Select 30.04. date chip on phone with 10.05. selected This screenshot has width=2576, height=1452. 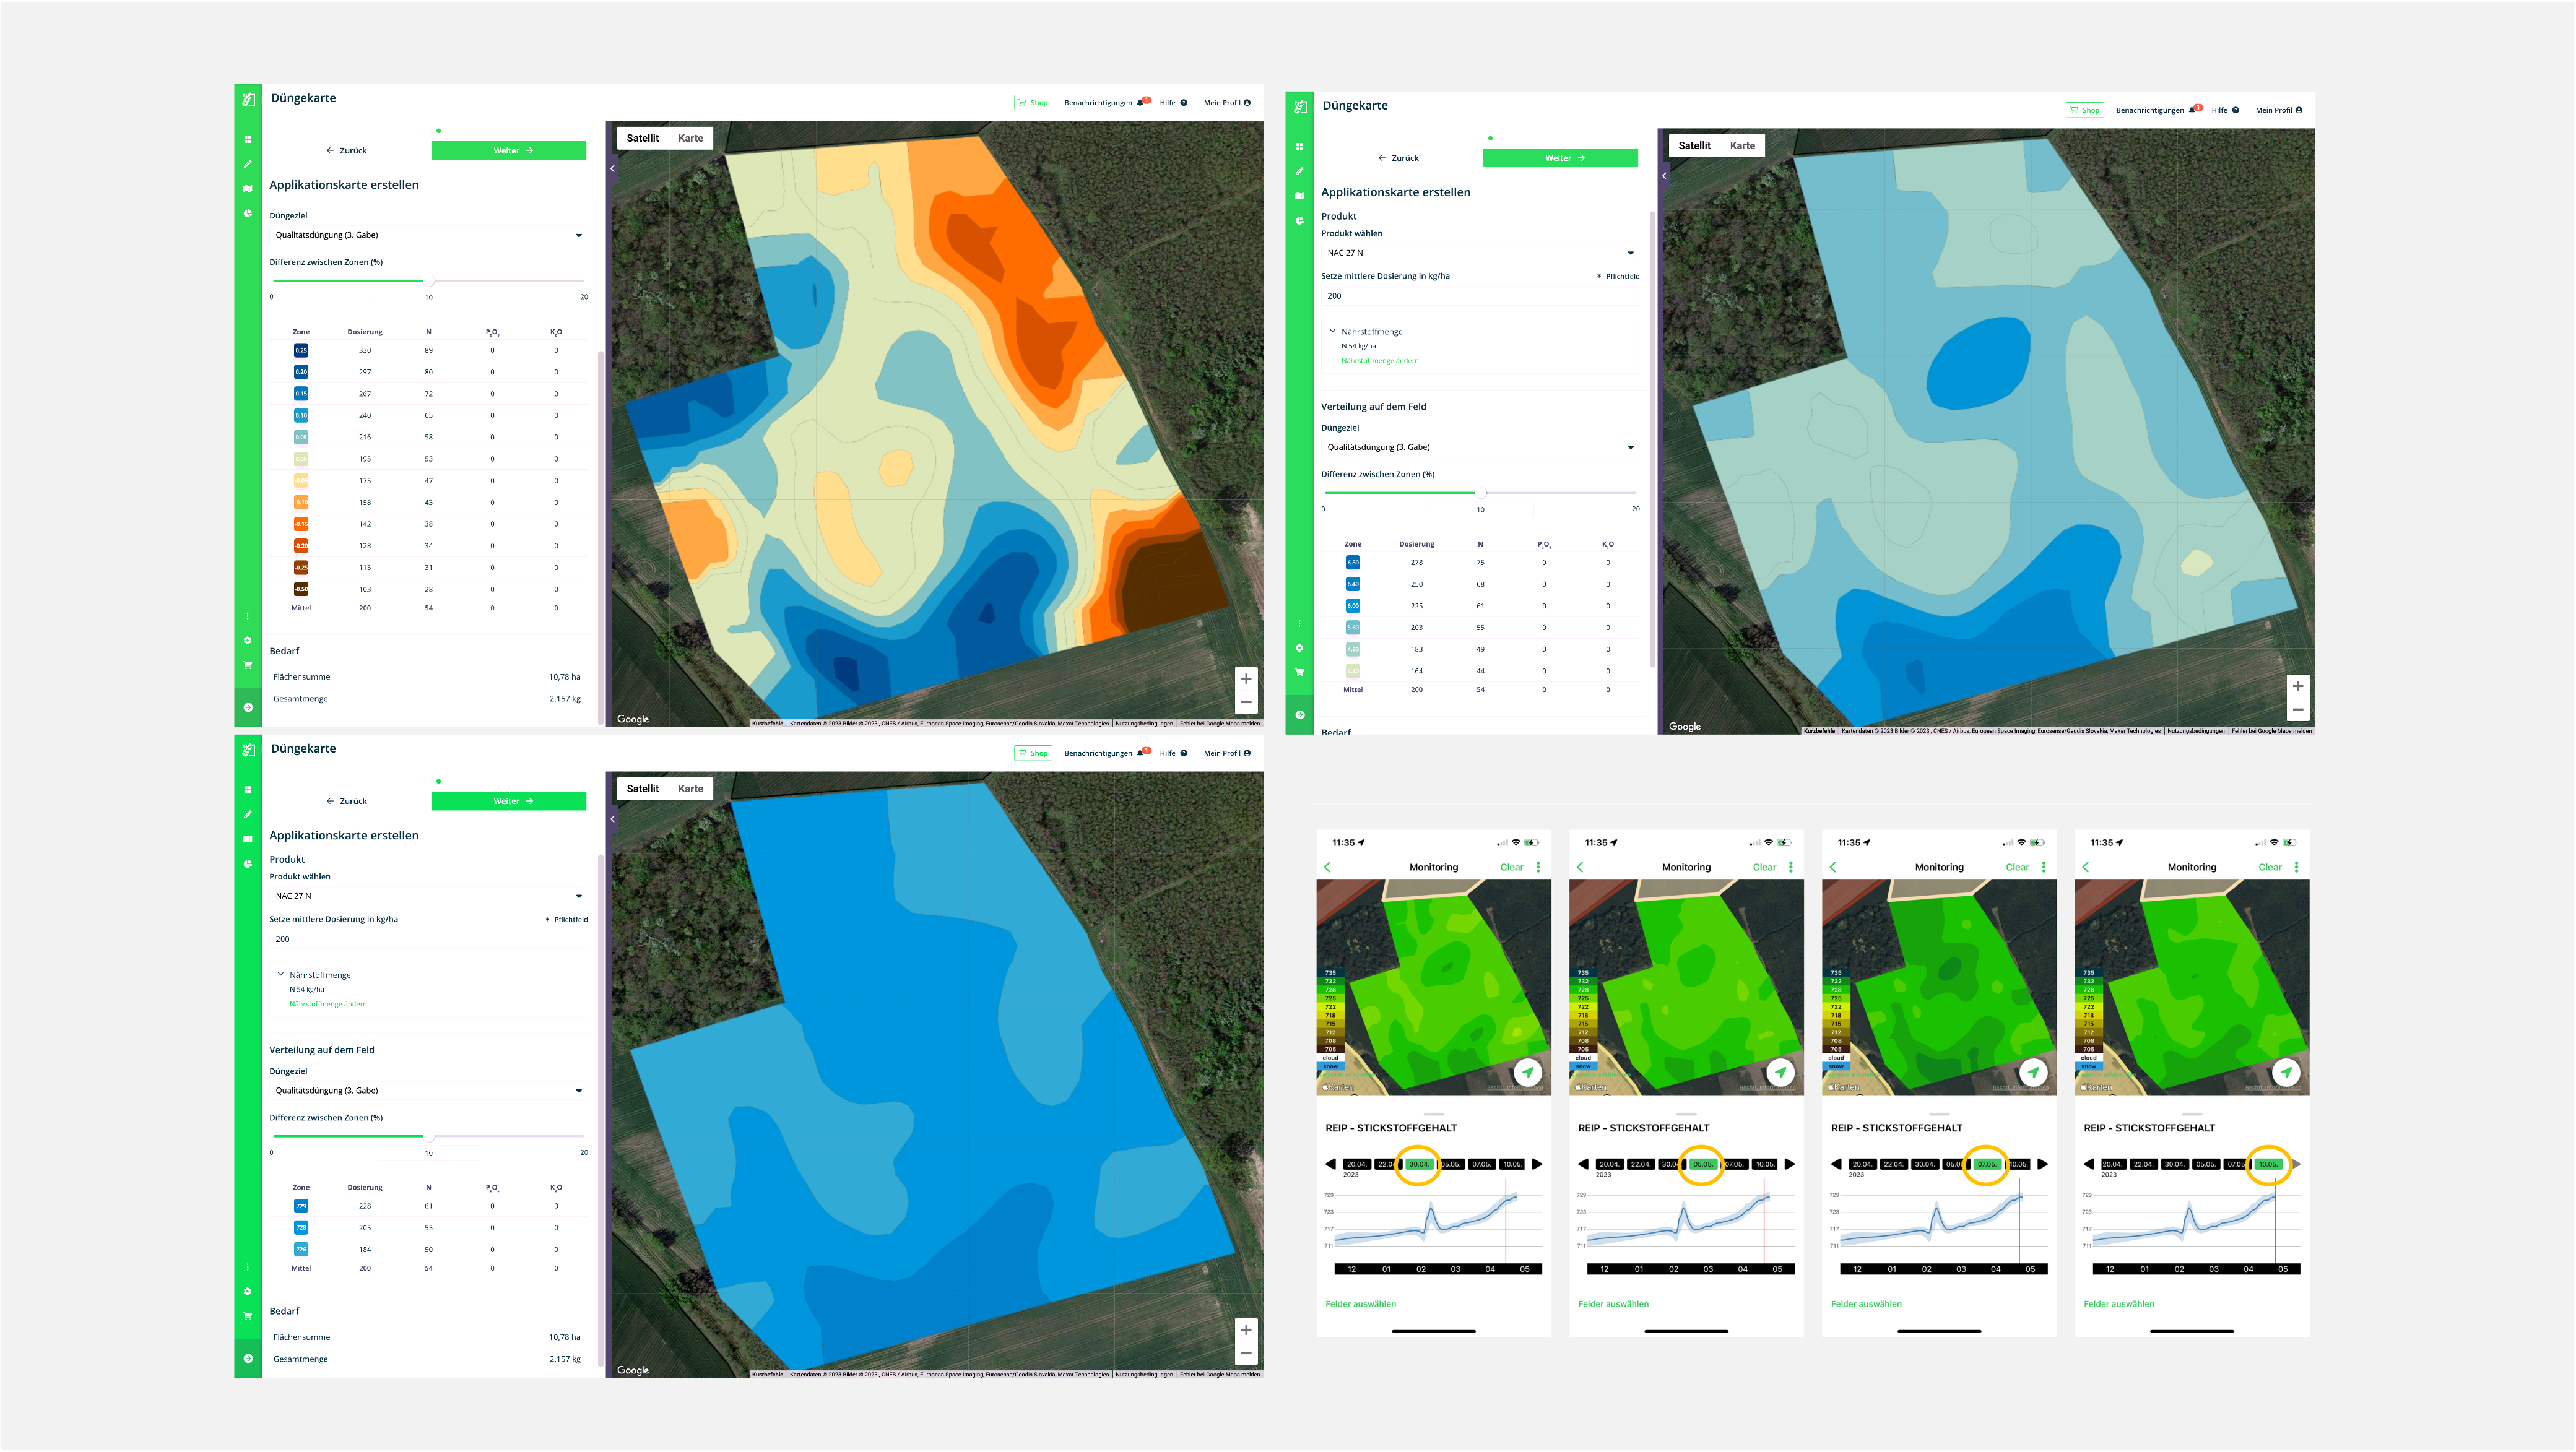click(2174, 1164)
